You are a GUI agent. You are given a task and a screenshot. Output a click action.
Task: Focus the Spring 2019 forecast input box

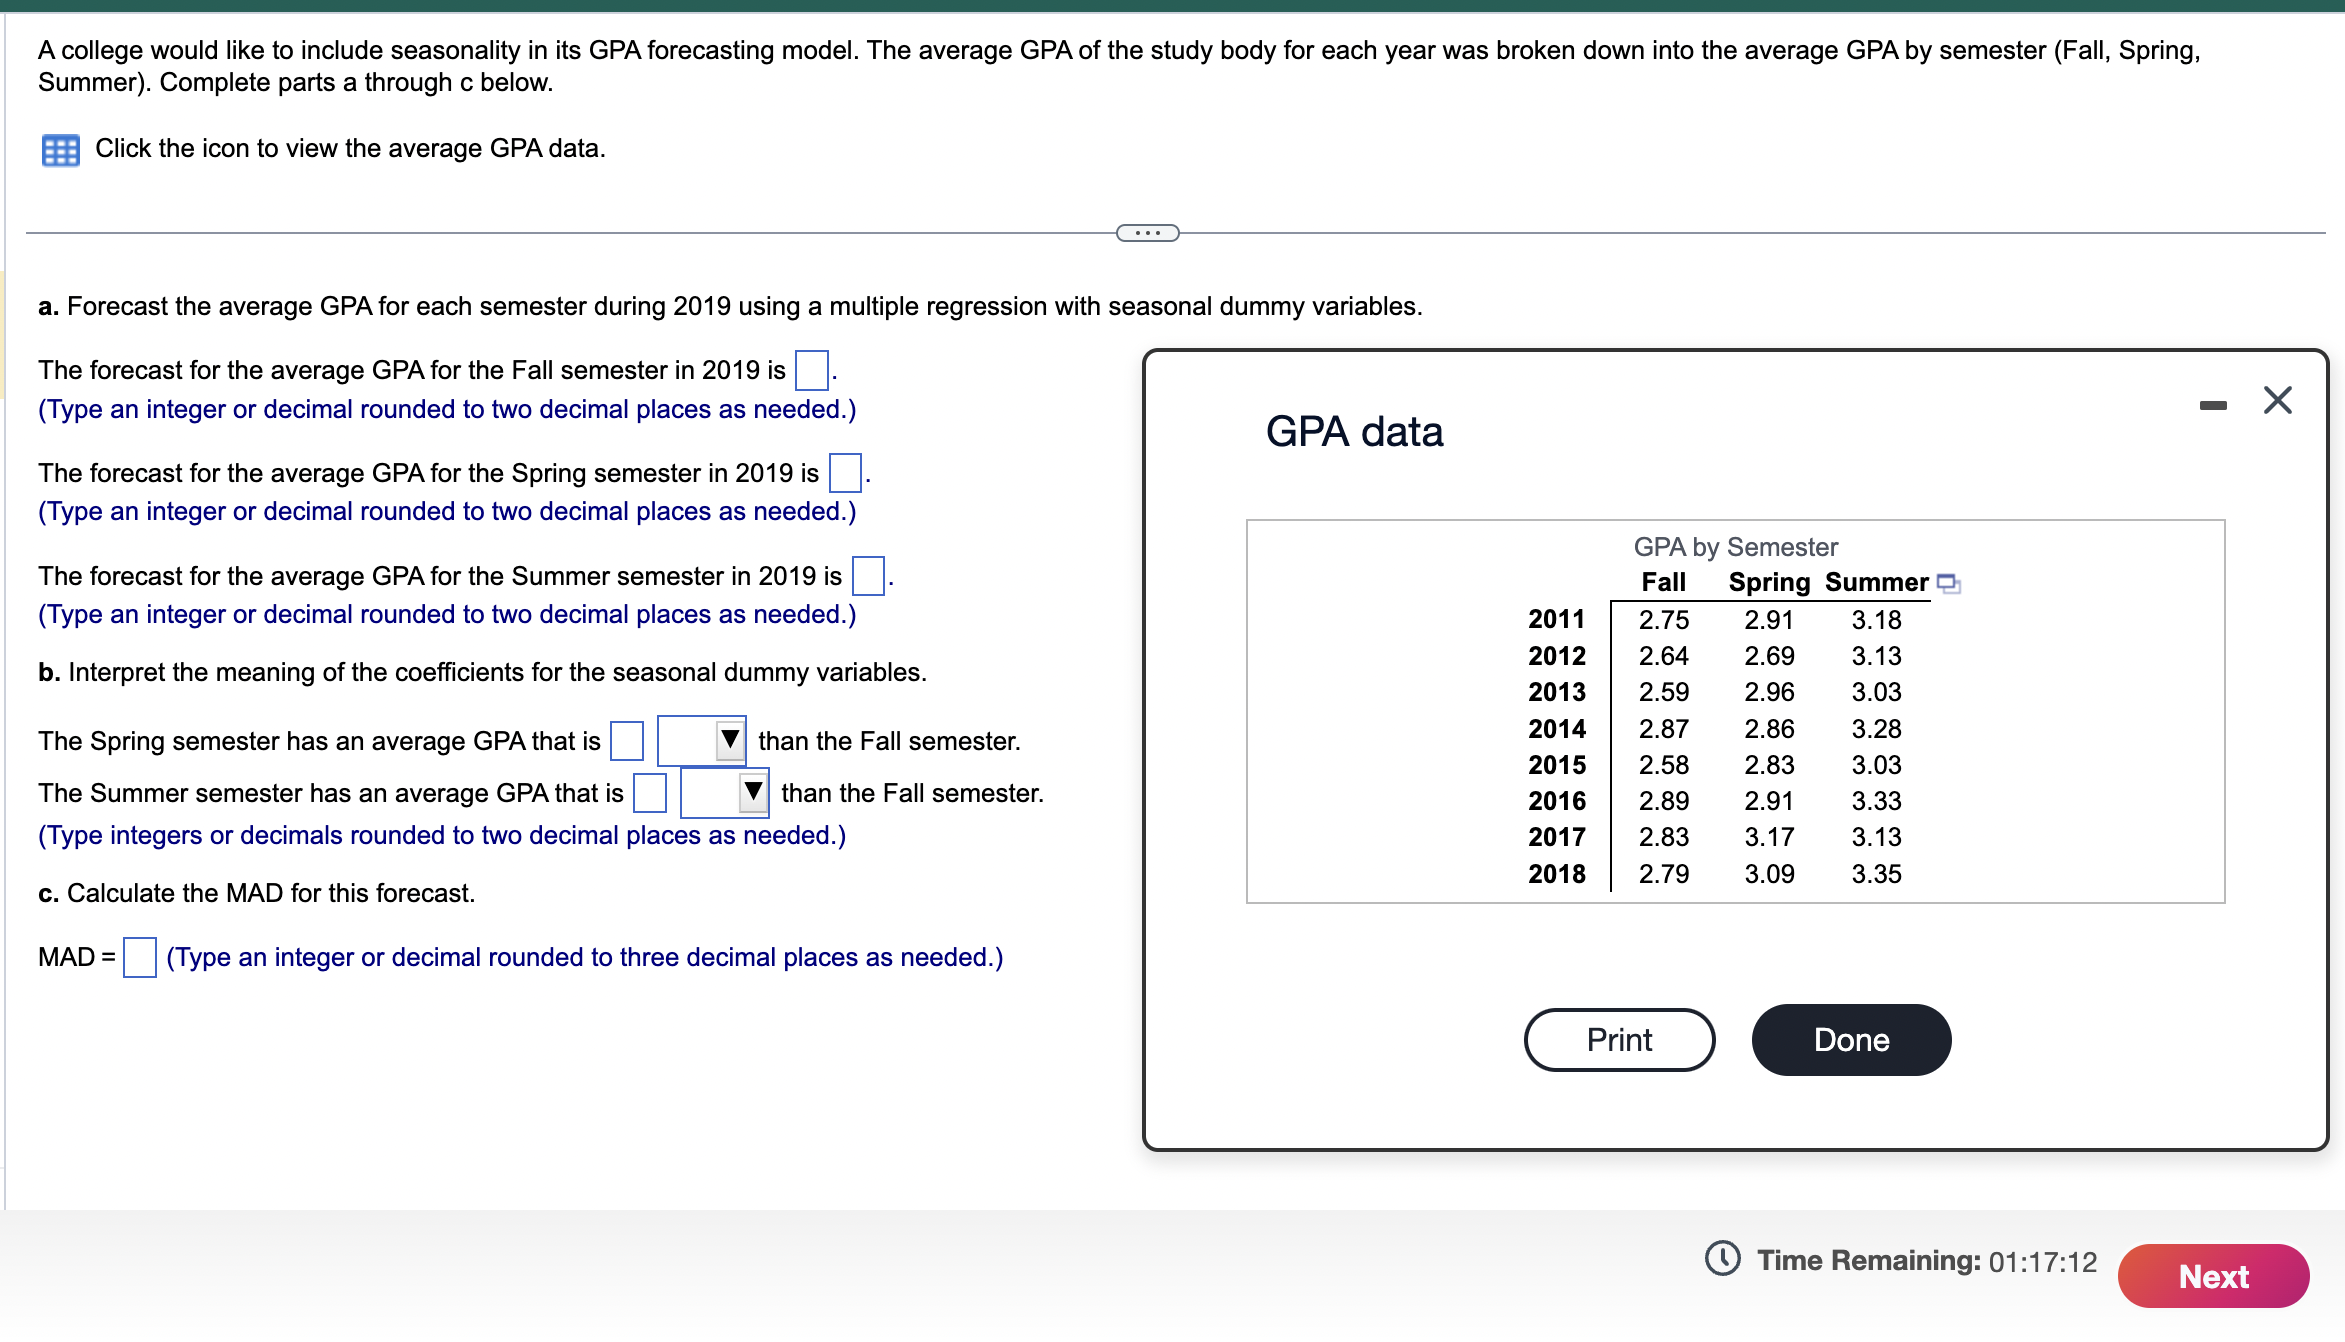845,473
